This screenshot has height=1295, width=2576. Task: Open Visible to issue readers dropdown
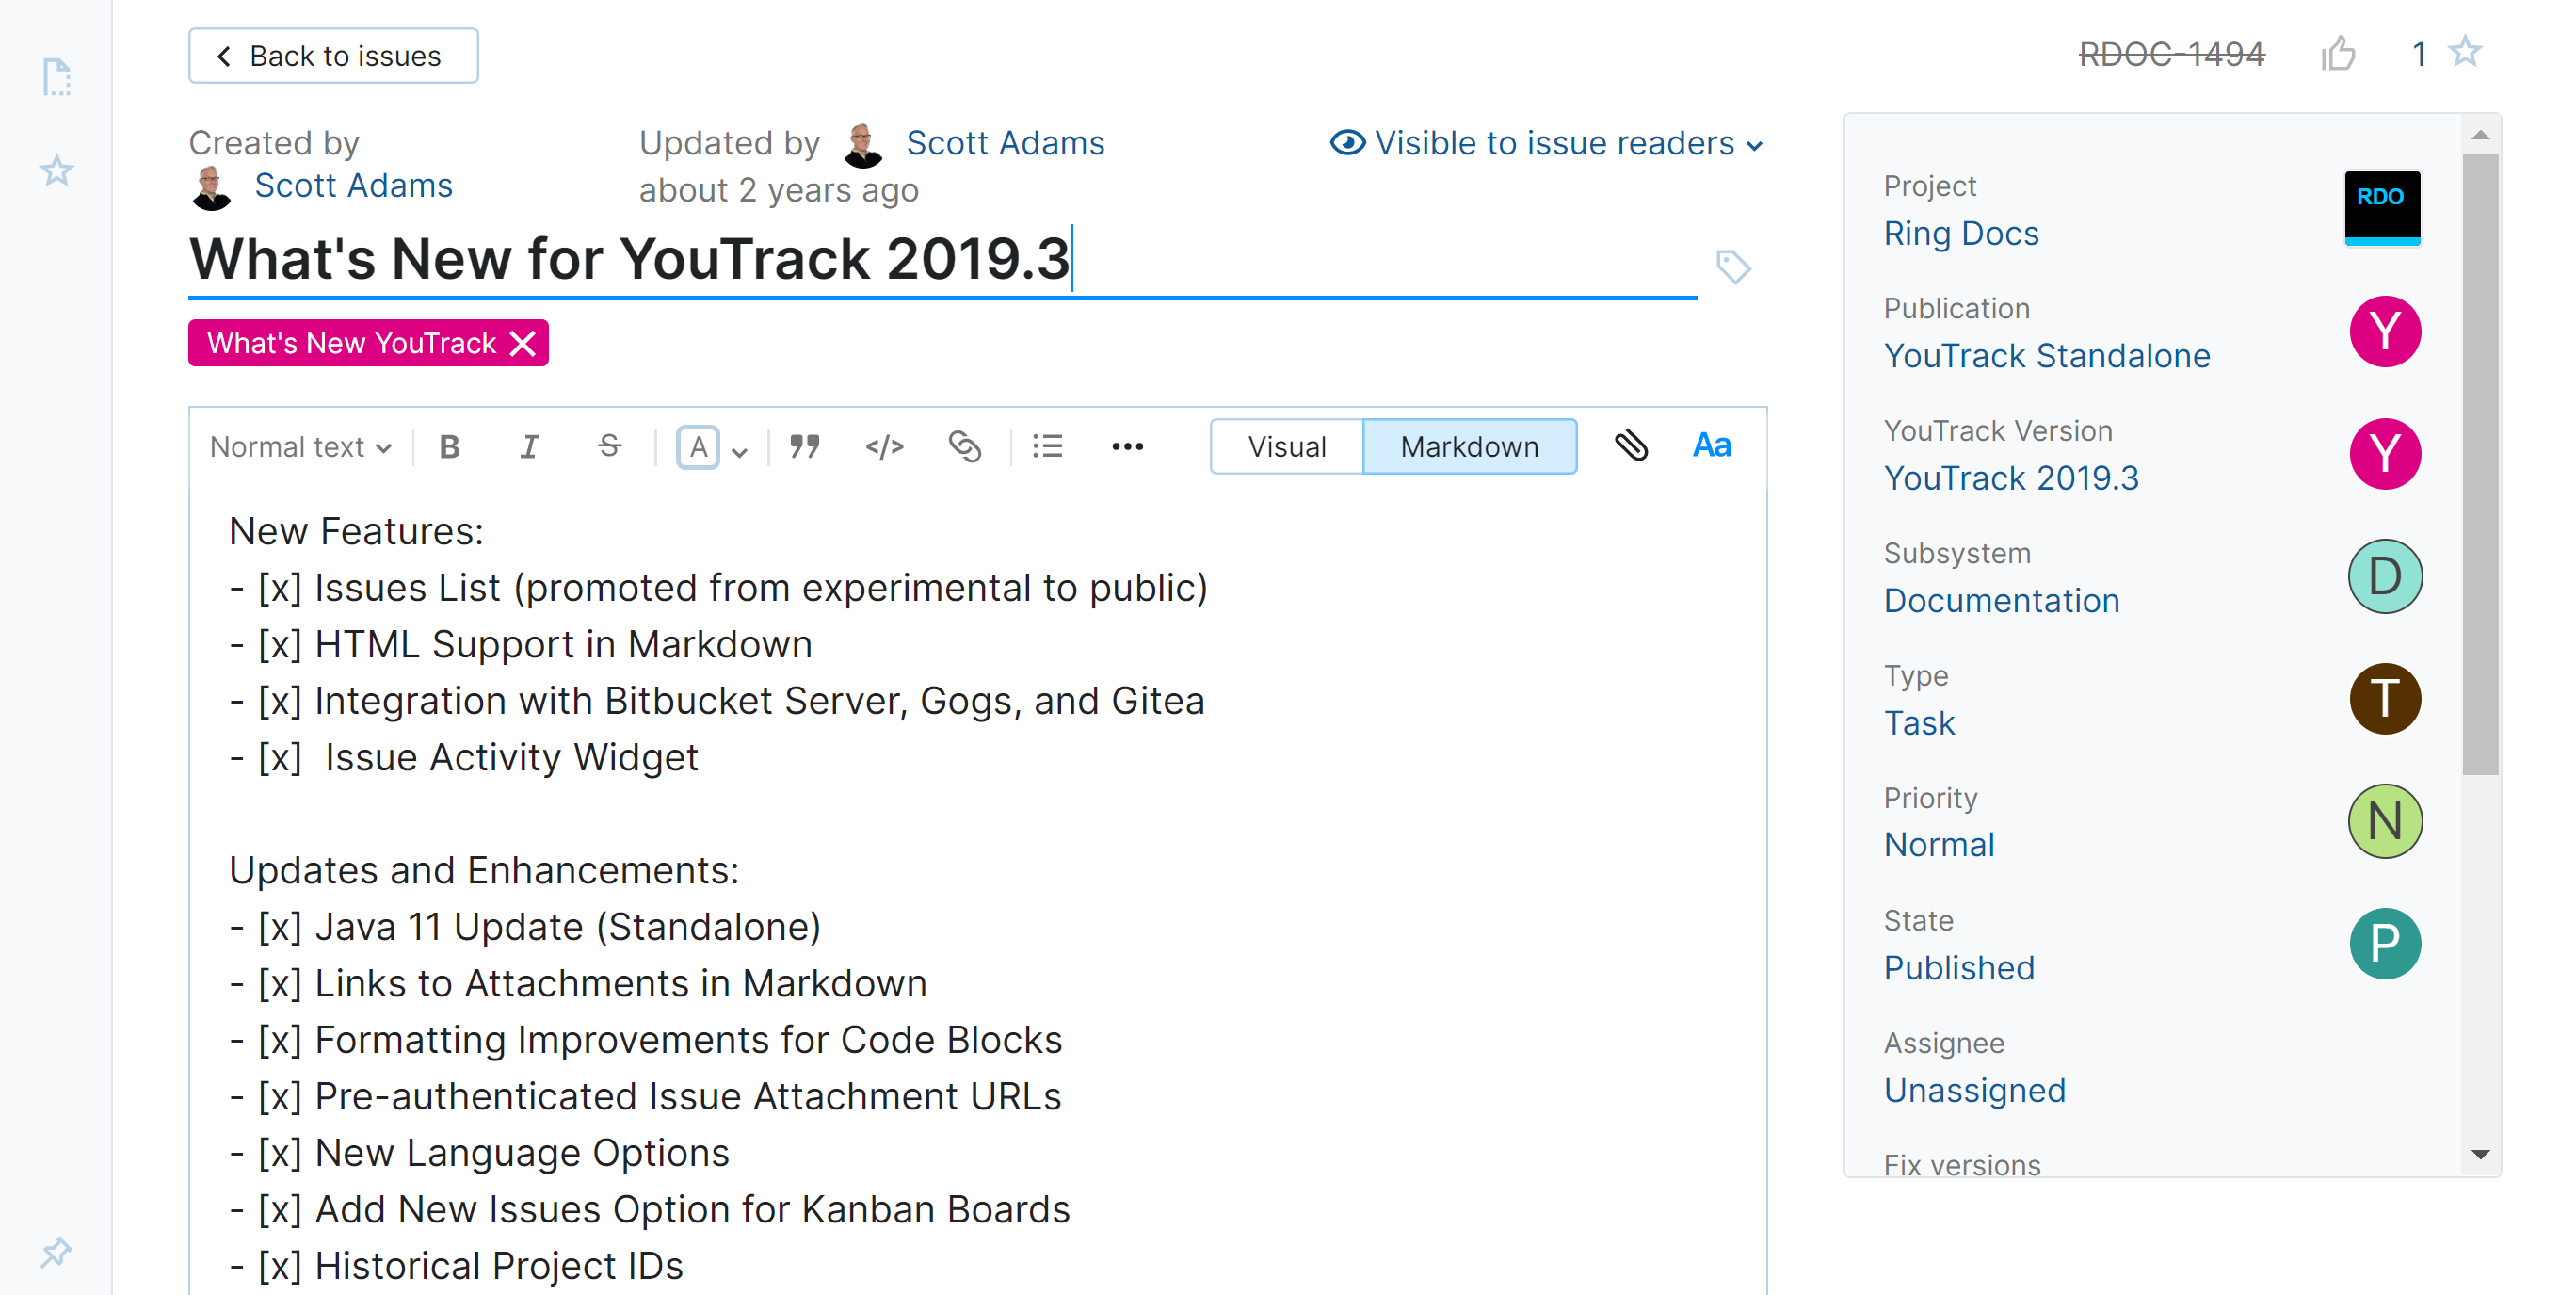click(x=1547, y=143)
